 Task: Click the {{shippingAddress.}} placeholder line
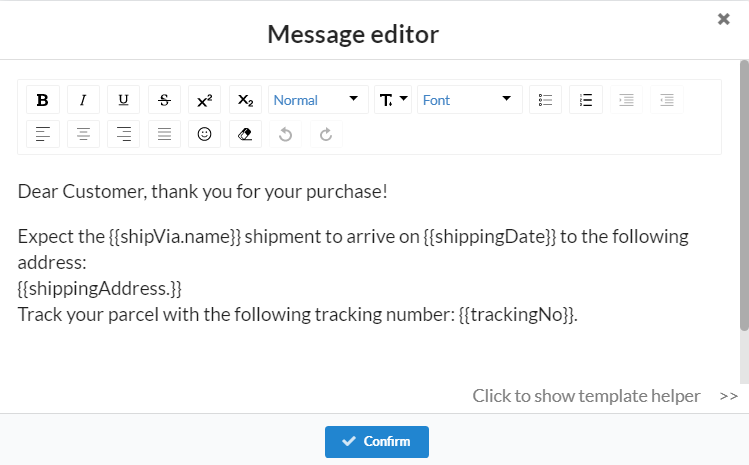tap(99, 289)
